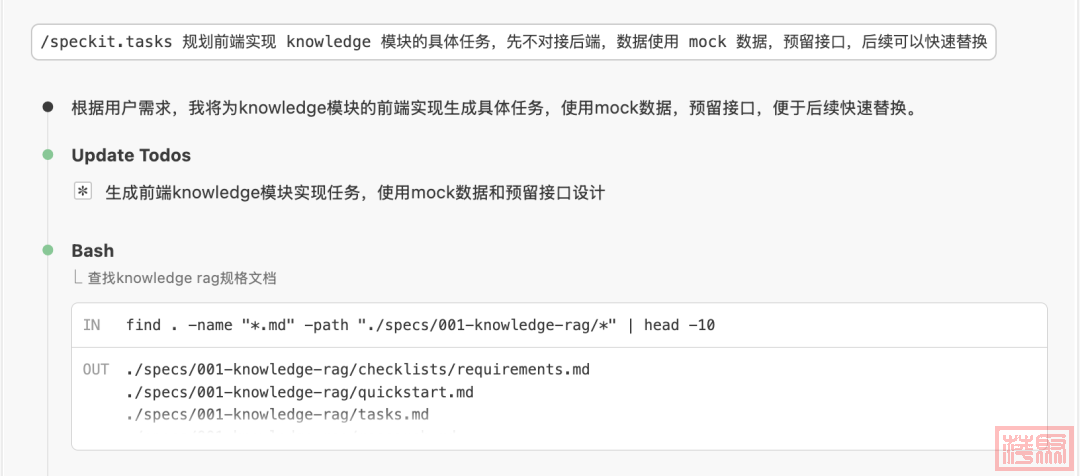Focus the /speckit.tasks prompt input box
The image size is (1080, 476).
pyautogui.click(x=514, y=43)
